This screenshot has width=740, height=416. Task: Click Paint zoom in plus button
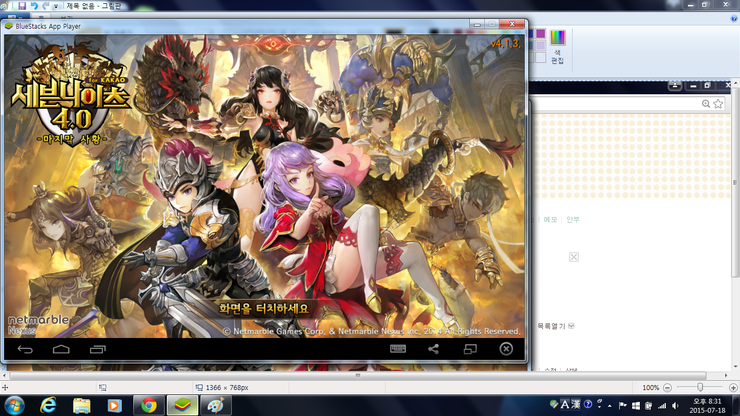pos(733,388)
